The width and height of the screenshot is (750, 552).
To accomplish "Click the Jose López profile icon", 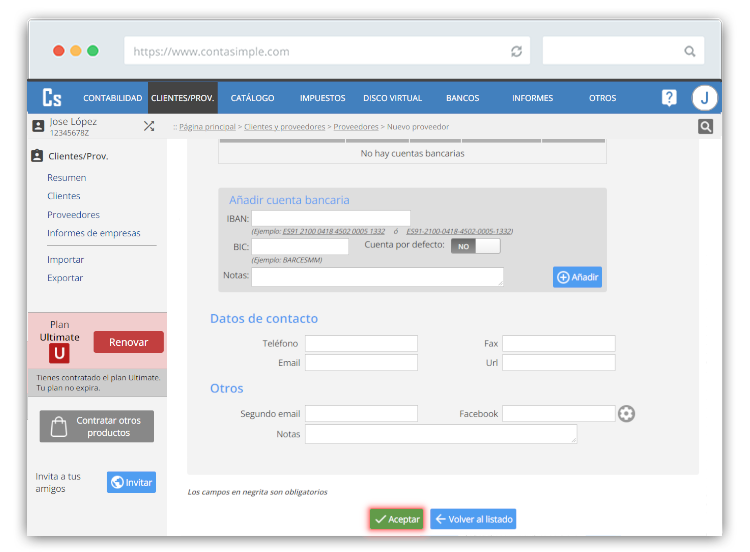I will coord(38,126).
